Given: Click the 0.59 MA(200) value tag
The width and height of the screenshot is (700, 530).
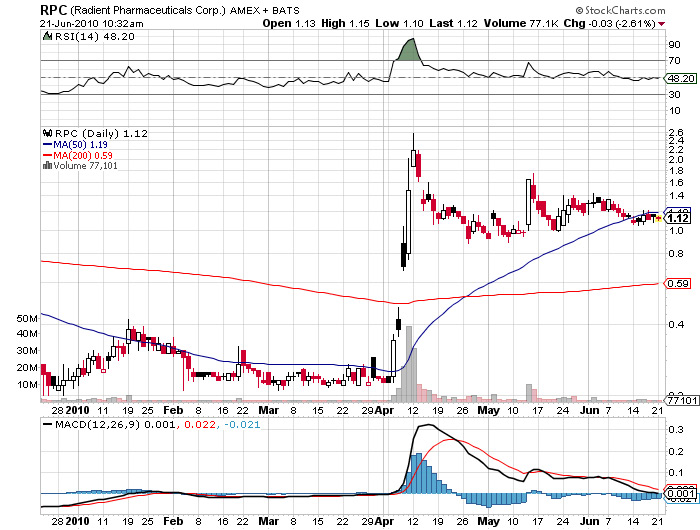Looking at the screenshot, I should 678,284.
